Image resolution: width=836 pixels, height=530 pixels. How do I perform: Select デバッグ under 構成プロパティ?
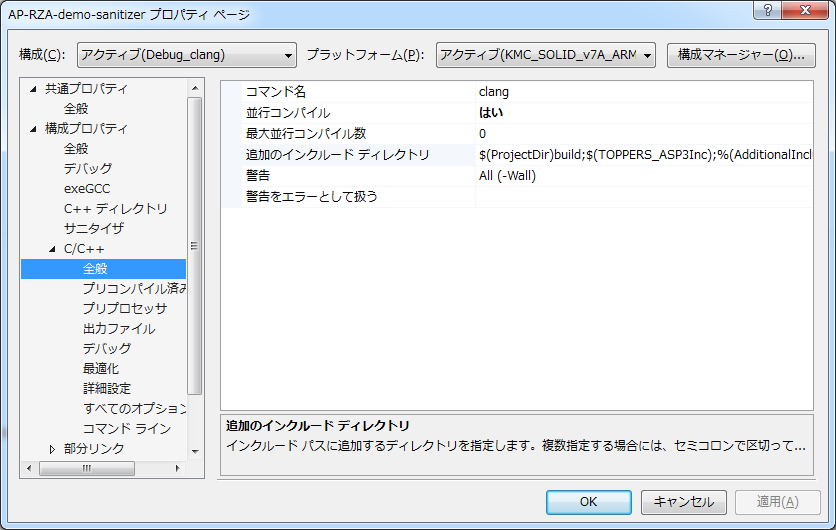(88, 168)
